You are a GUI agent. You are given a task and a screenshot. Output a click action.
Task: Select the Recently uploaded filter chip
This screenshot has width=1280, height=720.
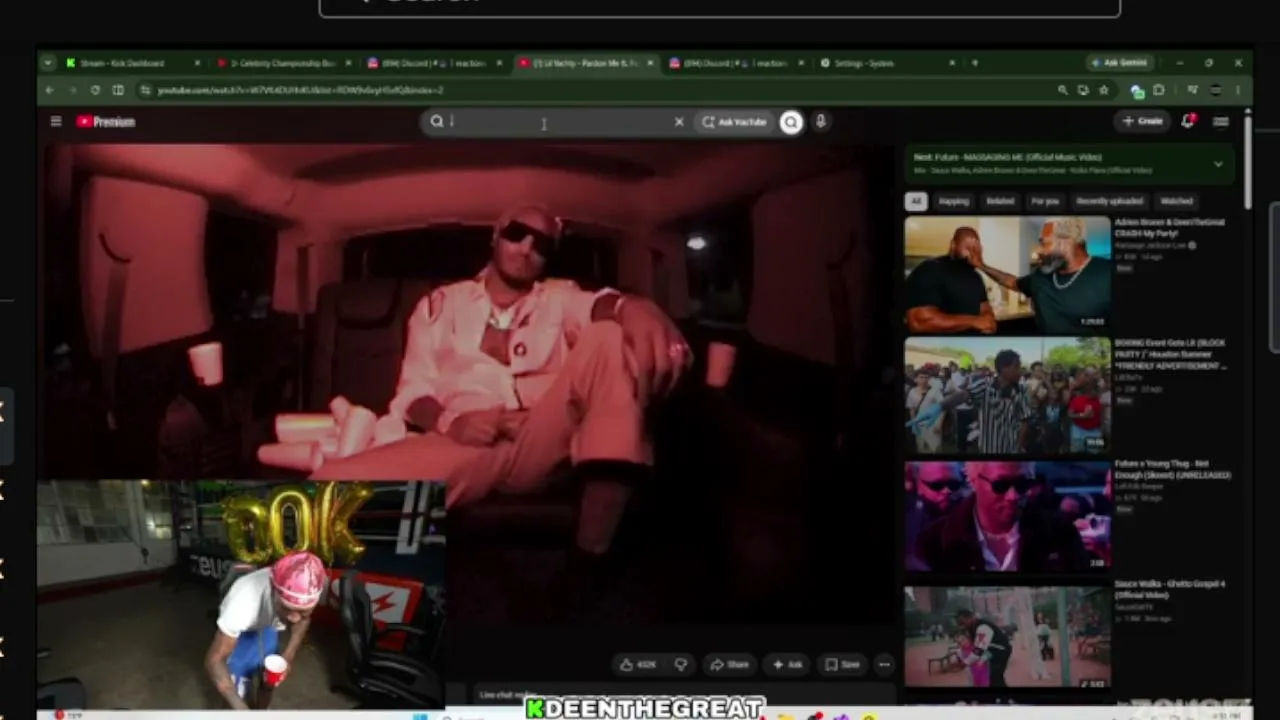point(1109,201)
